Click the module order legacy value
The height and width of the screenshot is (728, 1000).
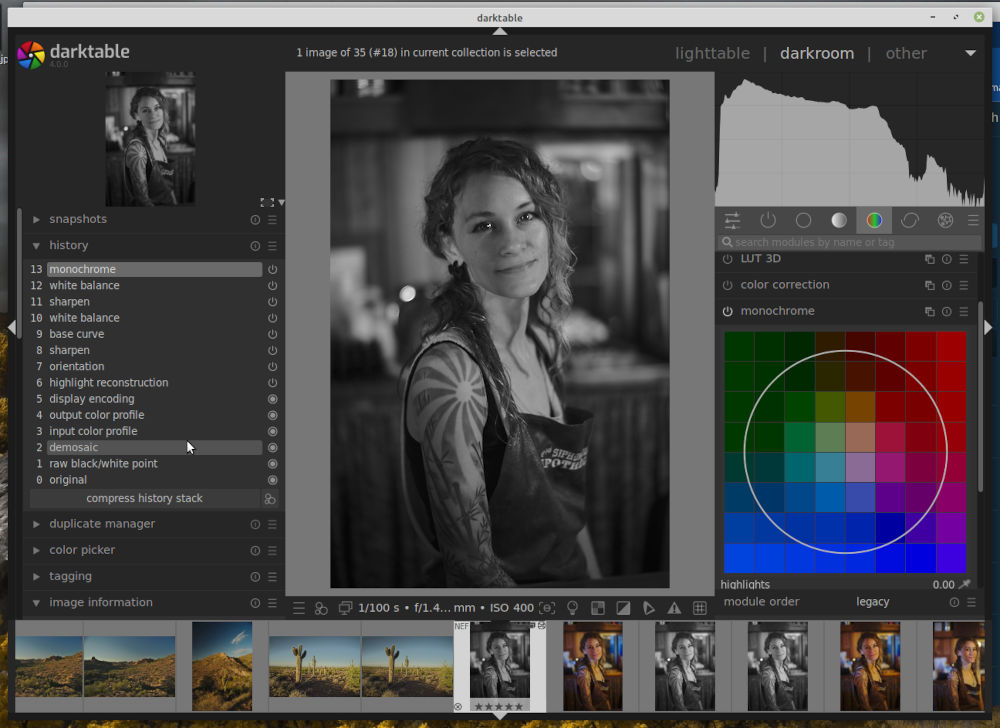coord(872,602)
